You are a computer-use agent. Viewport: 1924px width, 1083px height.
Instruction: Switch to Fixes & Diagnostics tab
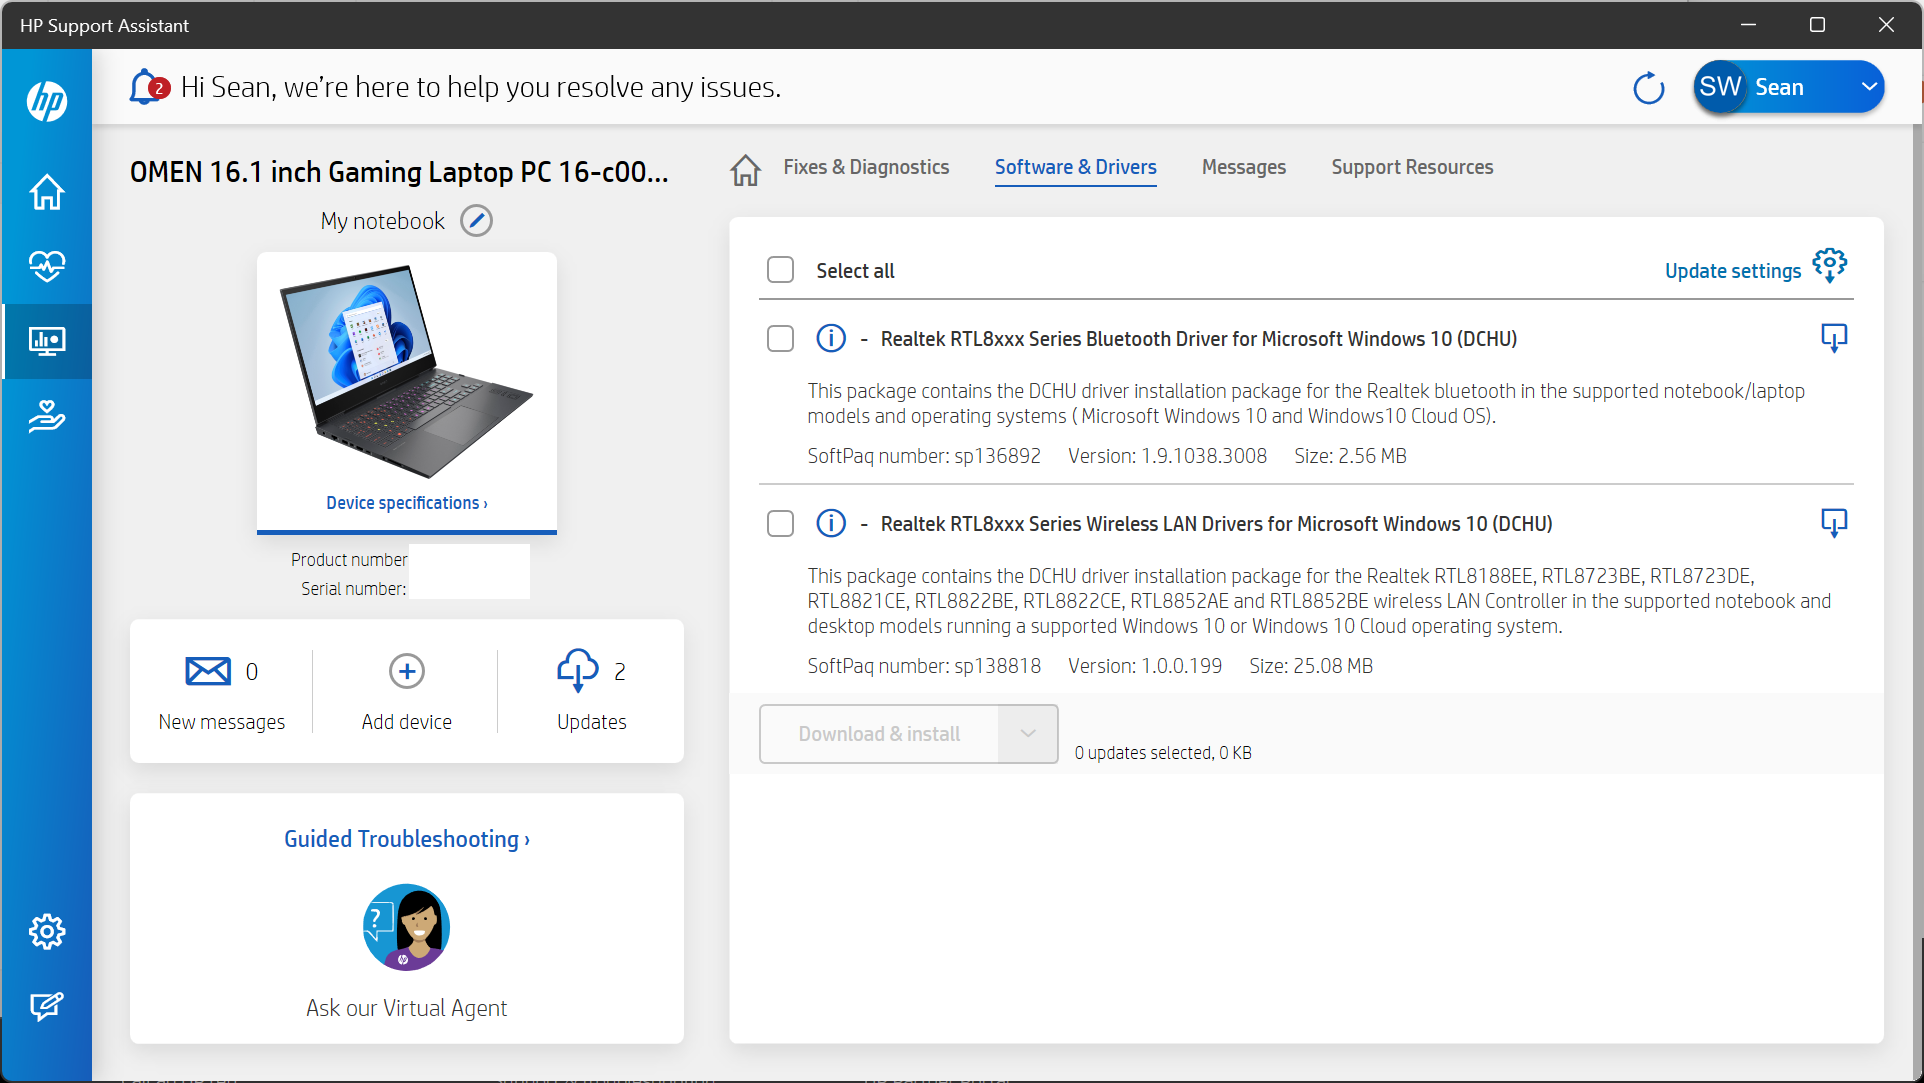coord(866,167)
